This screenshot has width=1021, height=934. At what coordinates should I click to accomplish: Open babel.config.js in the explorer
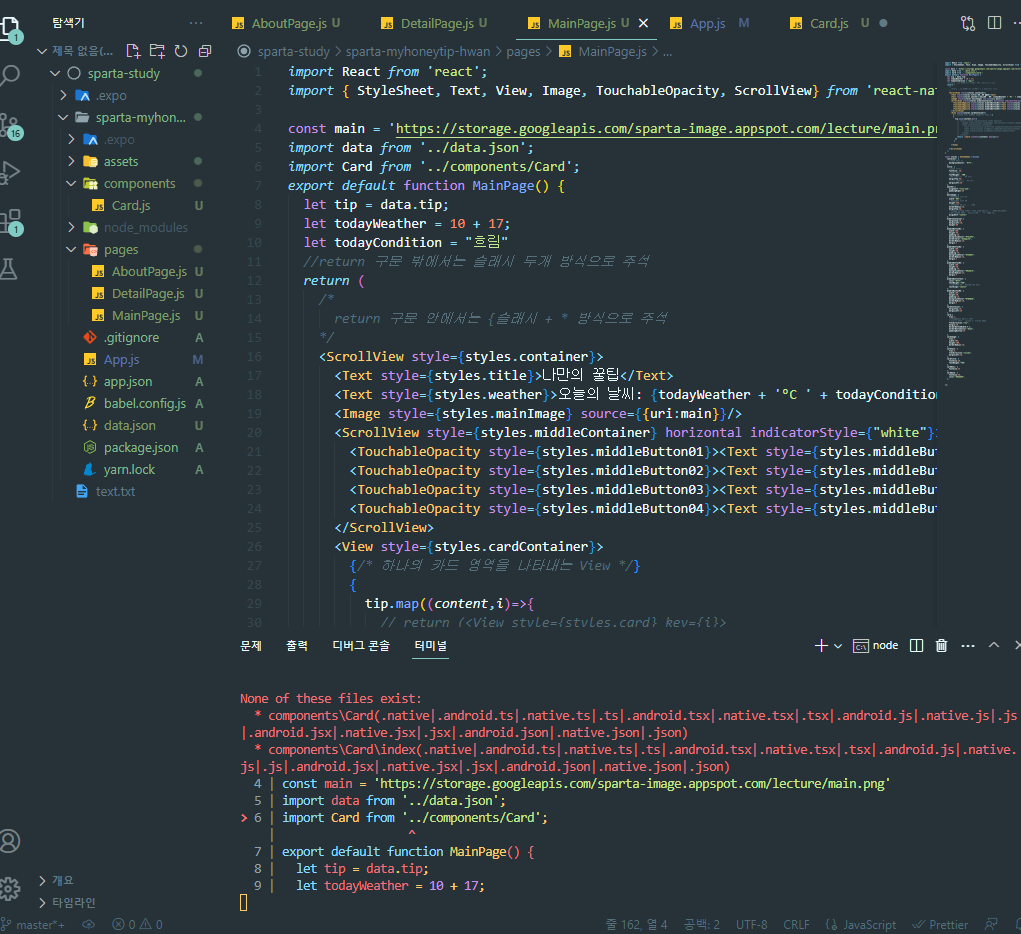tap(145, 404)
